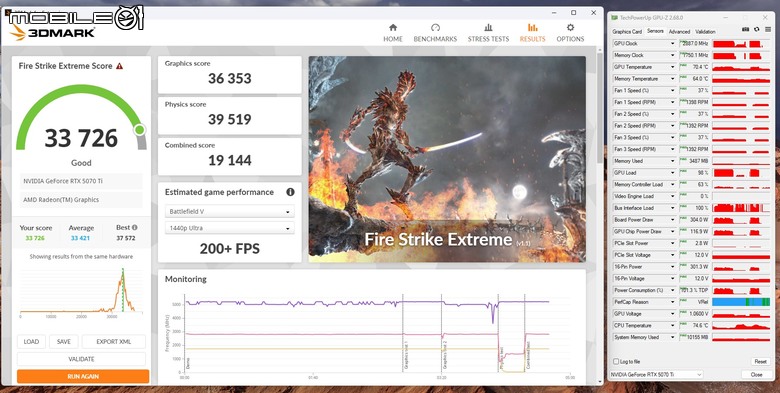Click the System Memory Used value field
The width and height of the screenshot is (780, 393).
tap(694, 337)
